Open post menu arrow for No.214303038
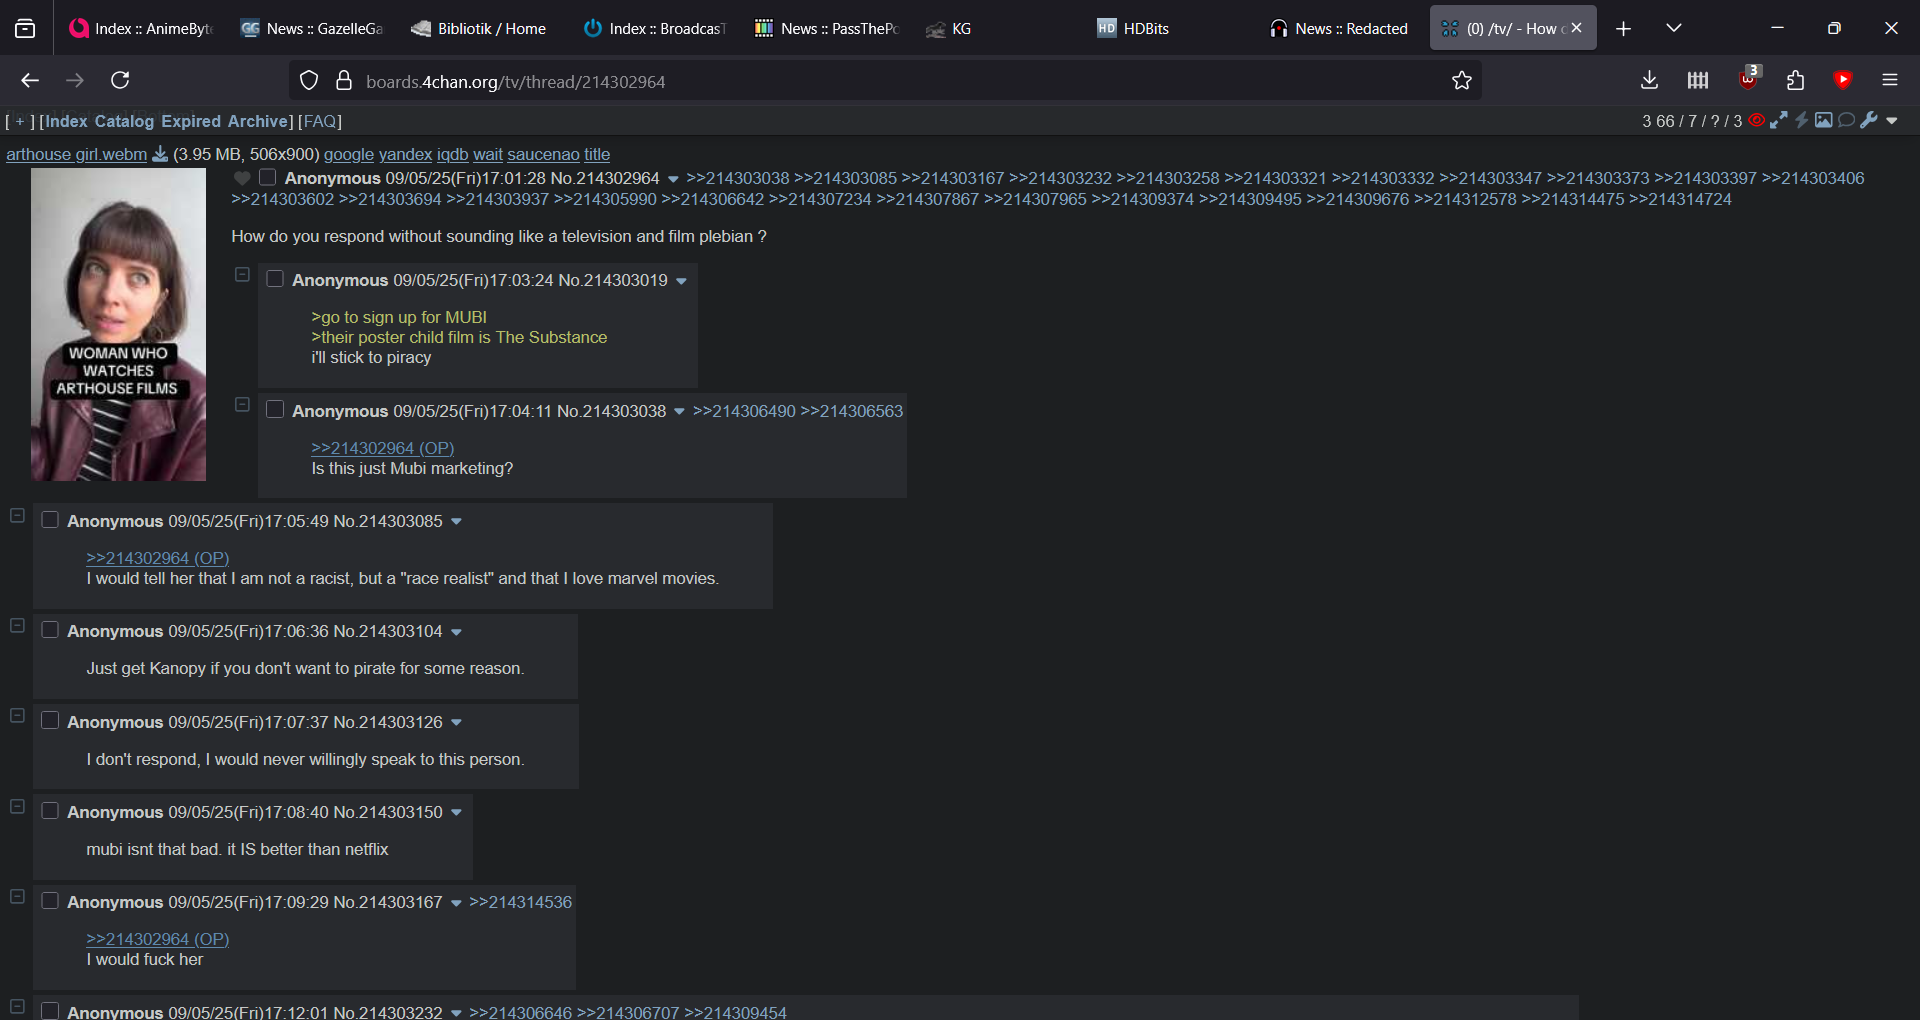Viewport: 1920px width, 1020px height. pos(679,412)
